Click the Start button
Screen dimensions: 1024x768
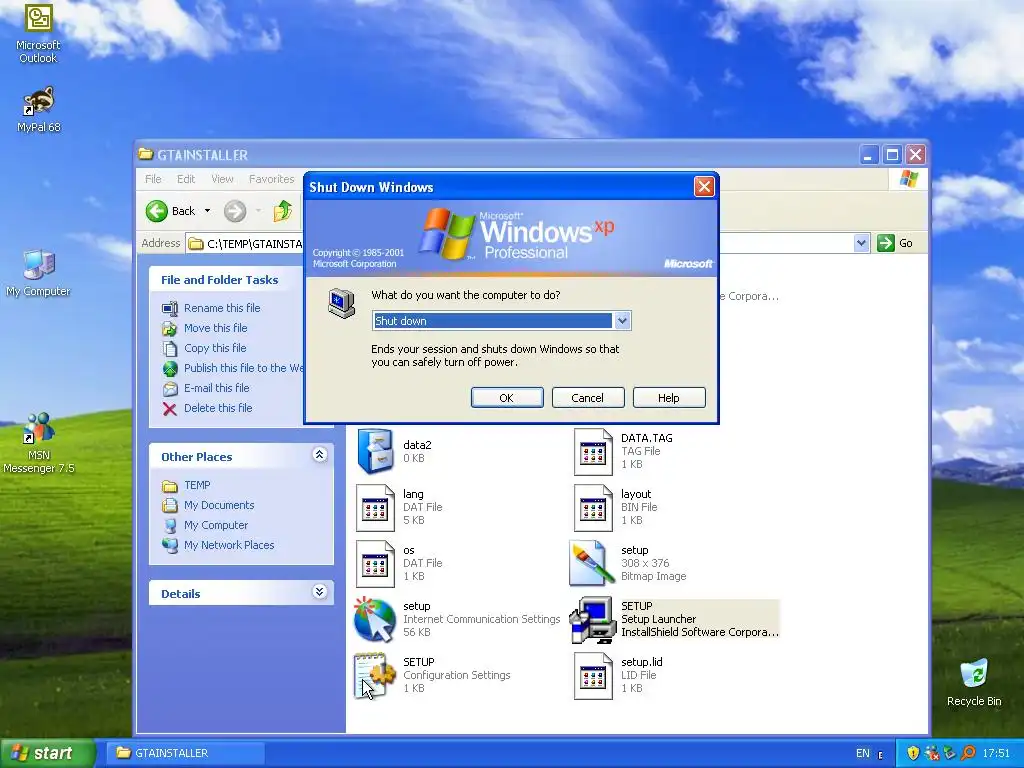46,753
